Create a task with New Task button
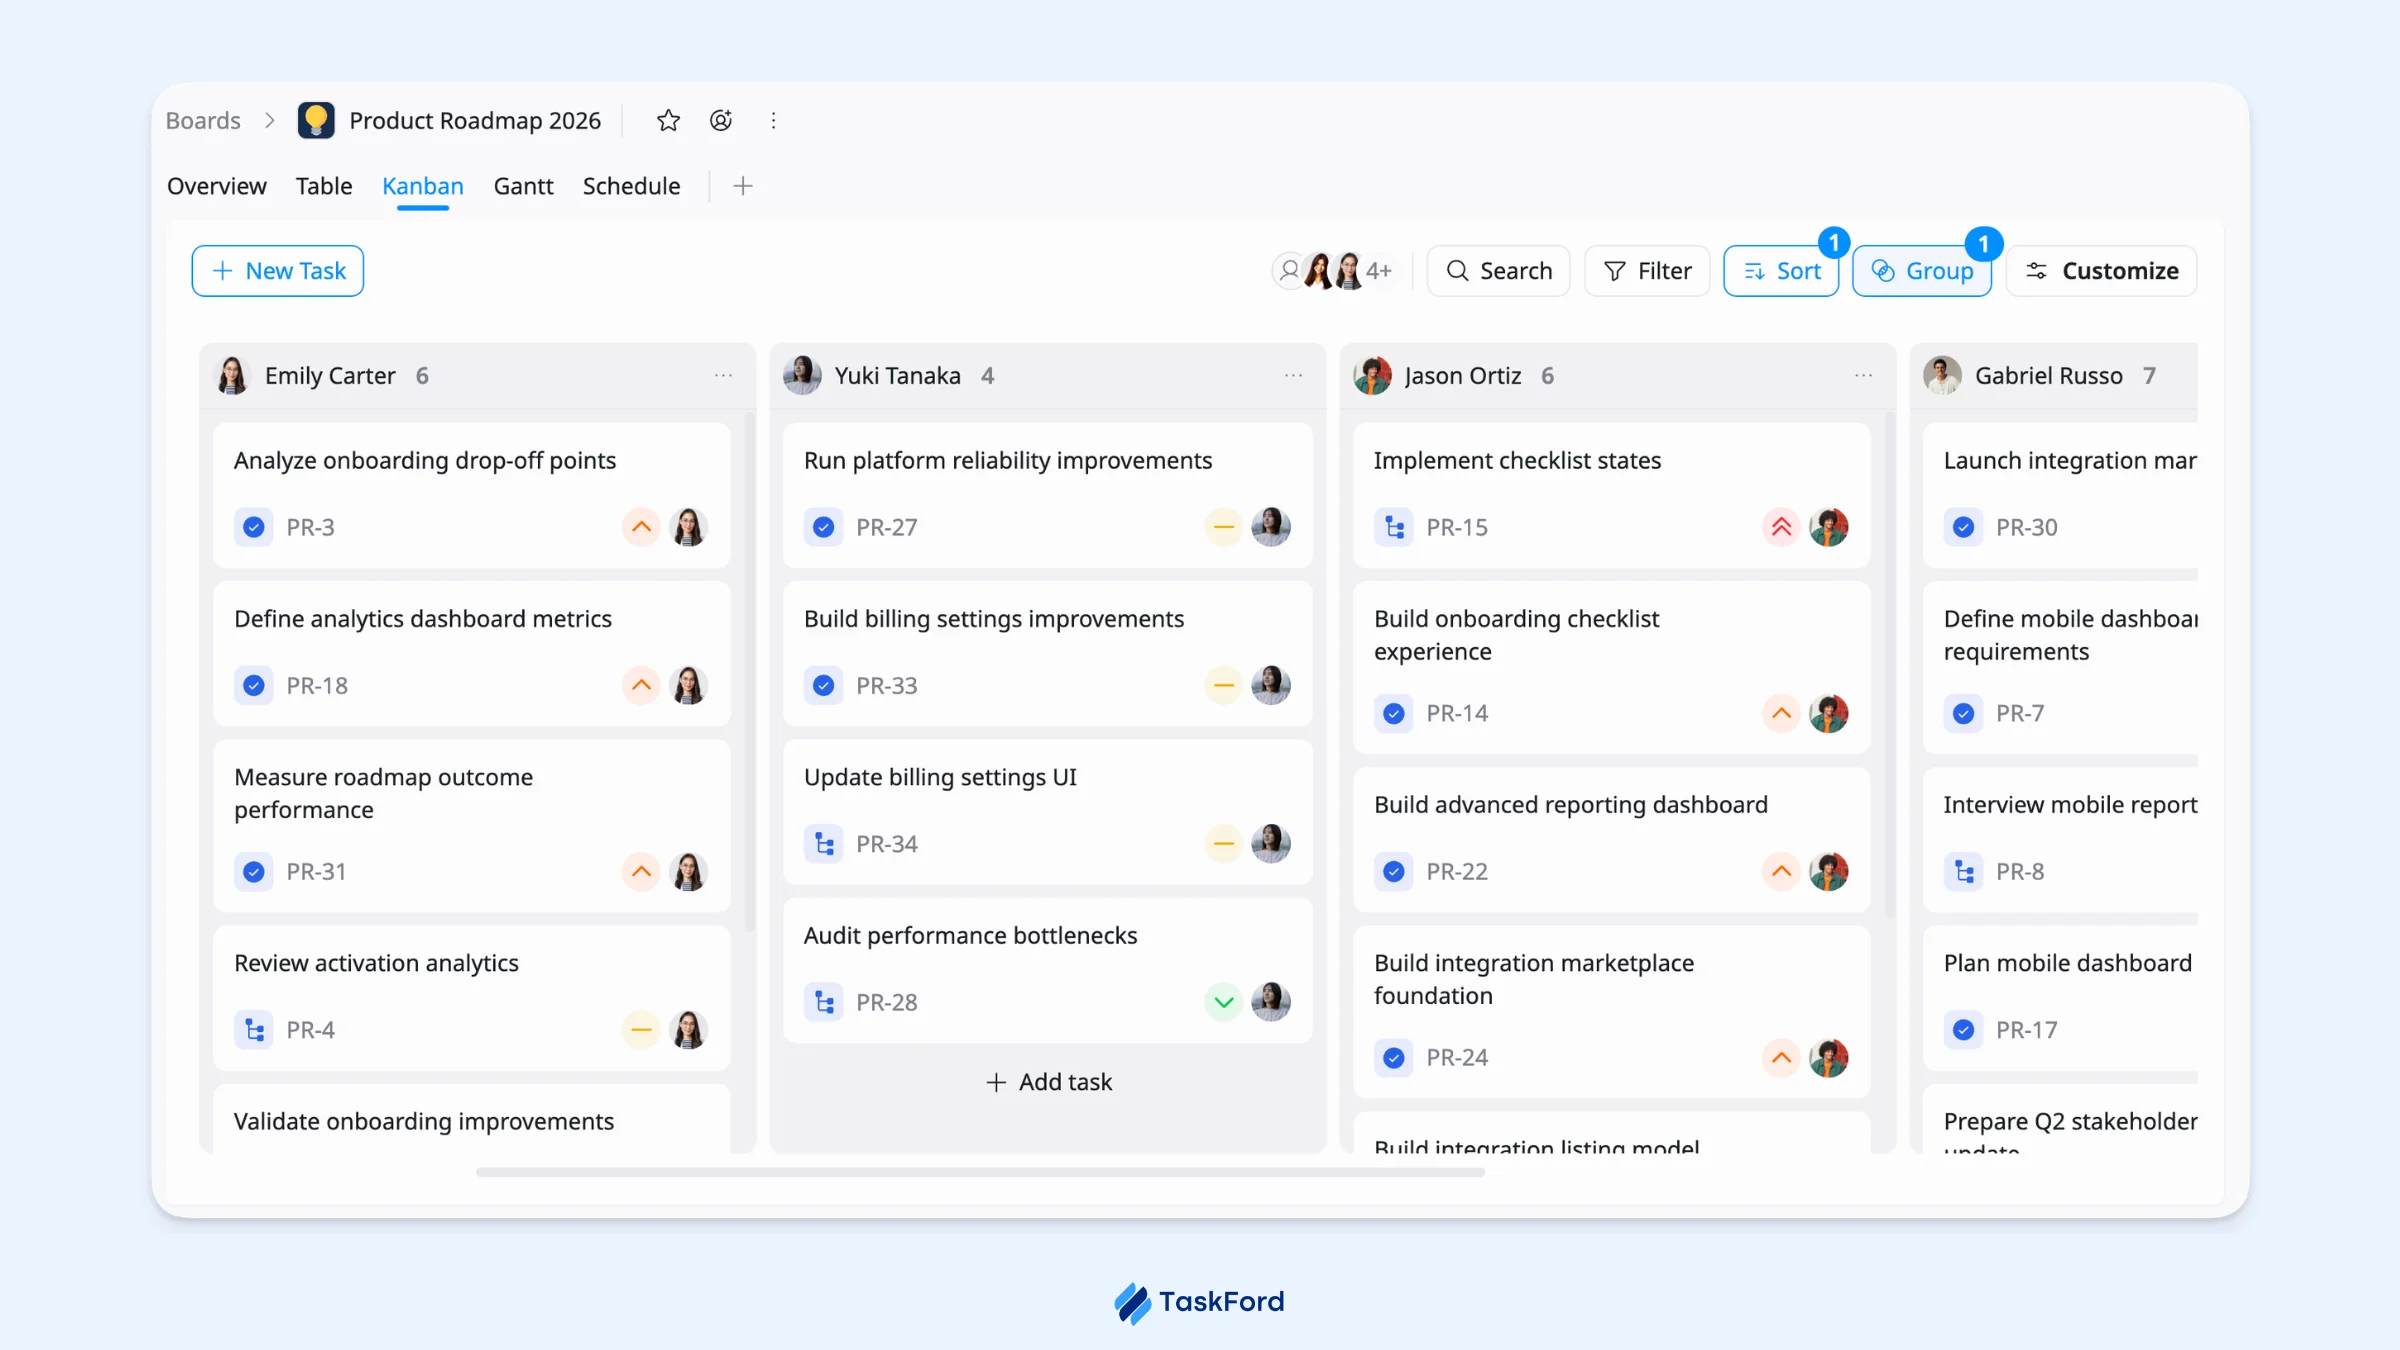This screenshot has width=2400, height=1350. coord(278,271)
